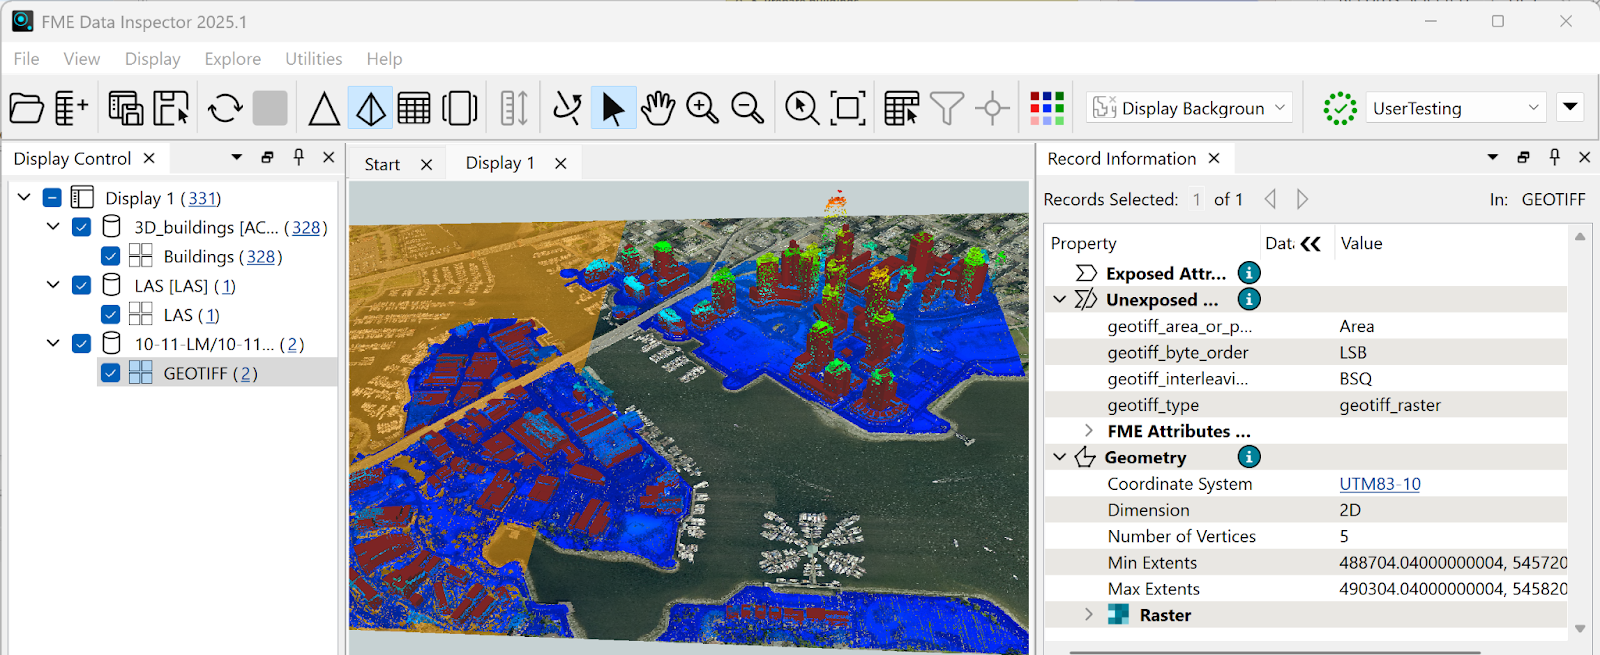
Task: Click black down-arrow after UserTesting
Action: (1570, 107)
